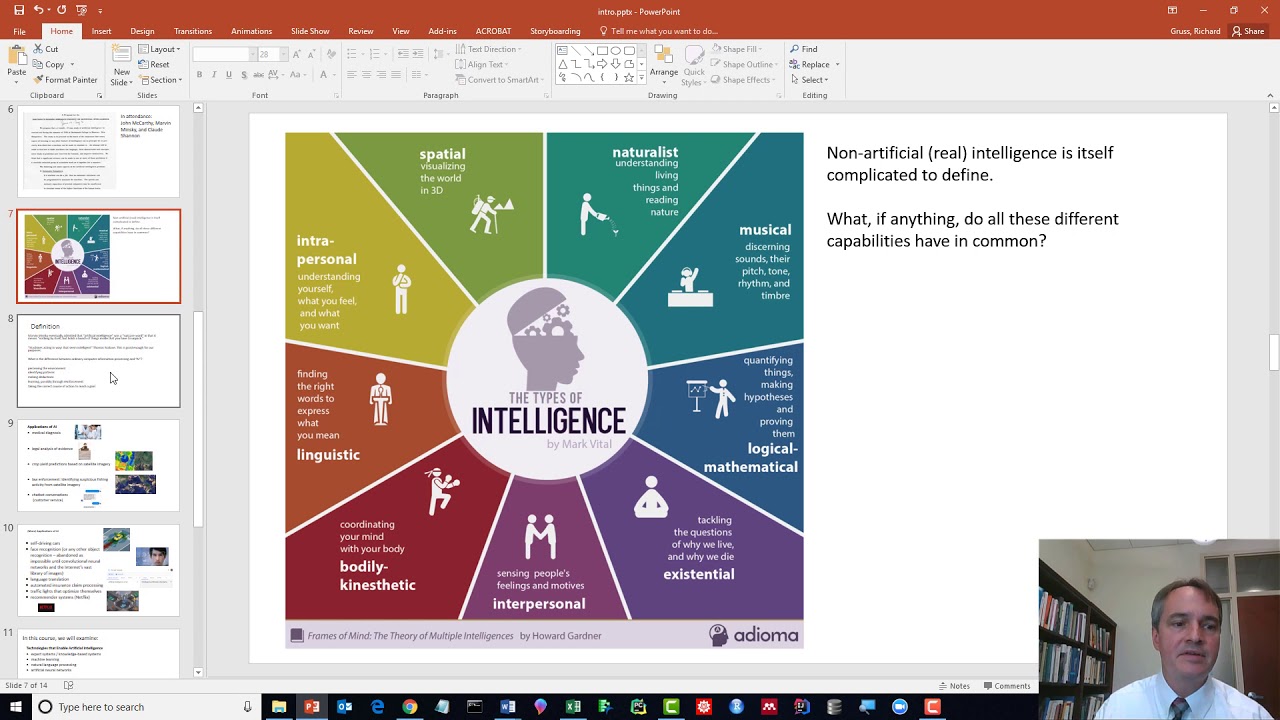The height and width of the screenshot is (720, 1280).
Task: Switch to the Design tab
Action: 142,31
